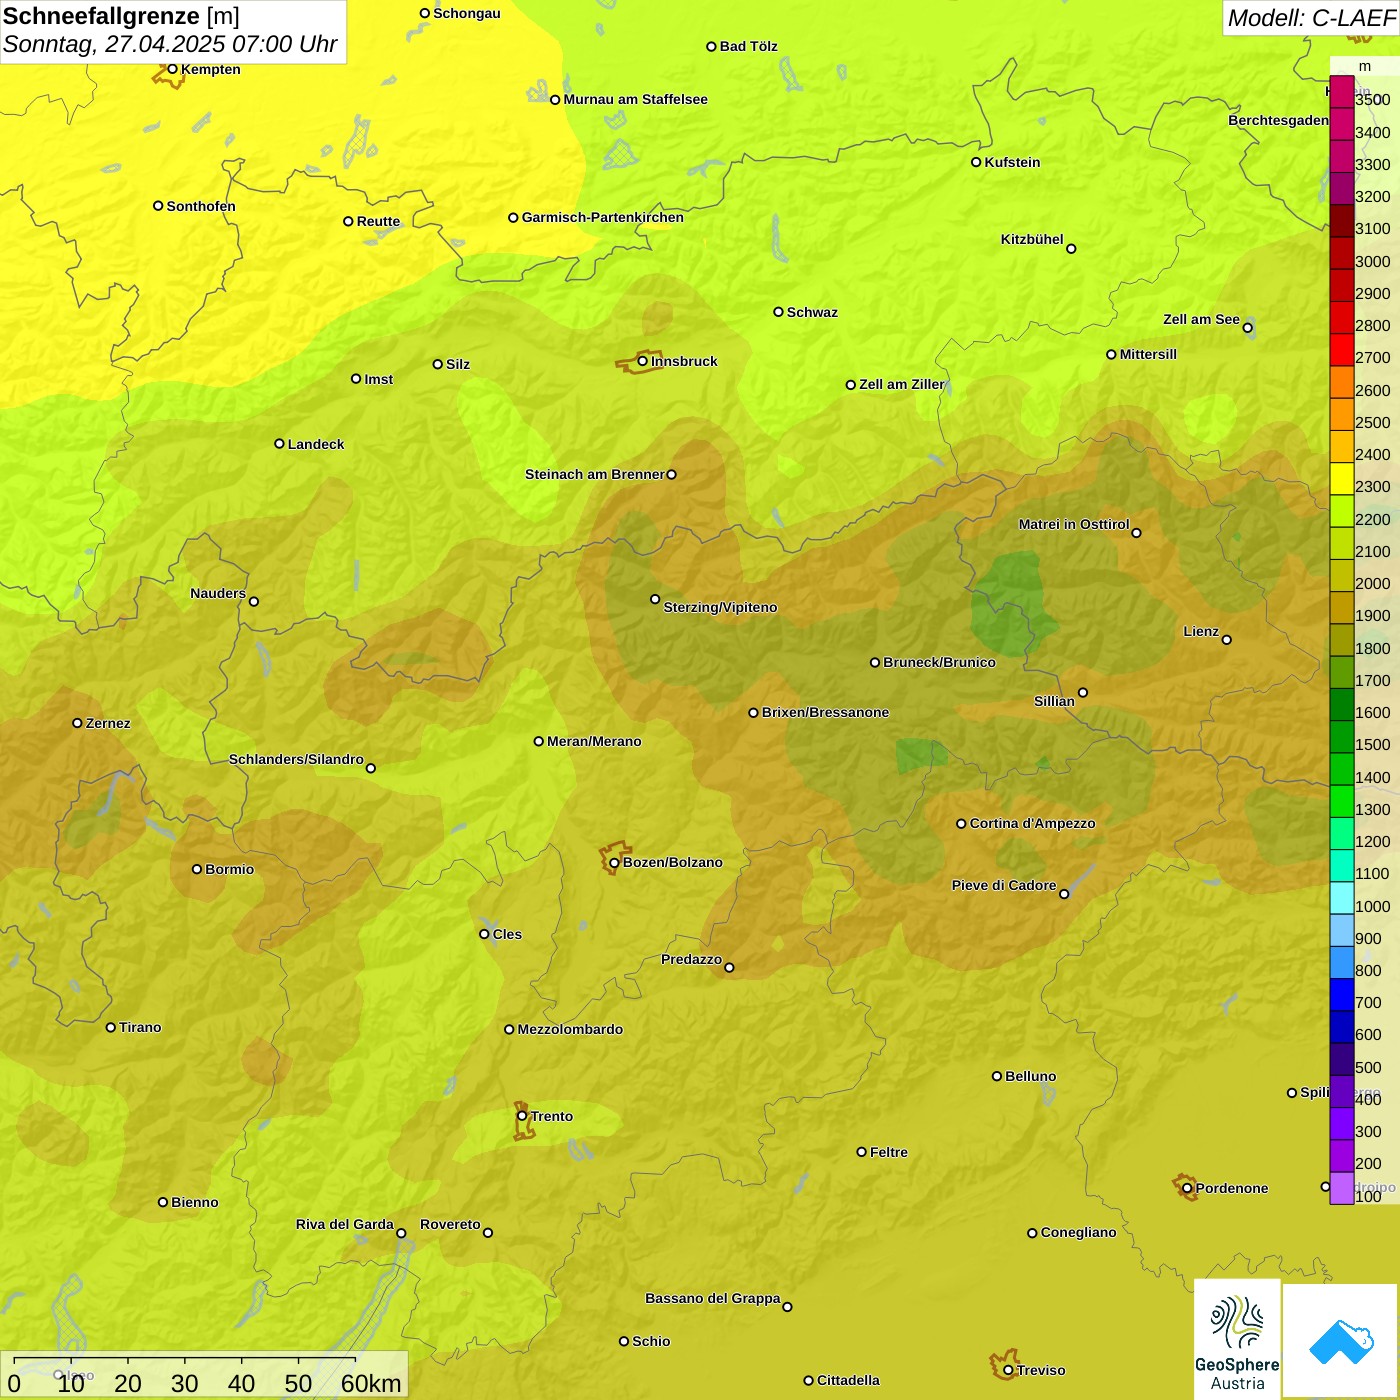Click the Innsbruck city marker circle

pyautogui.click(x=643, y=361)
